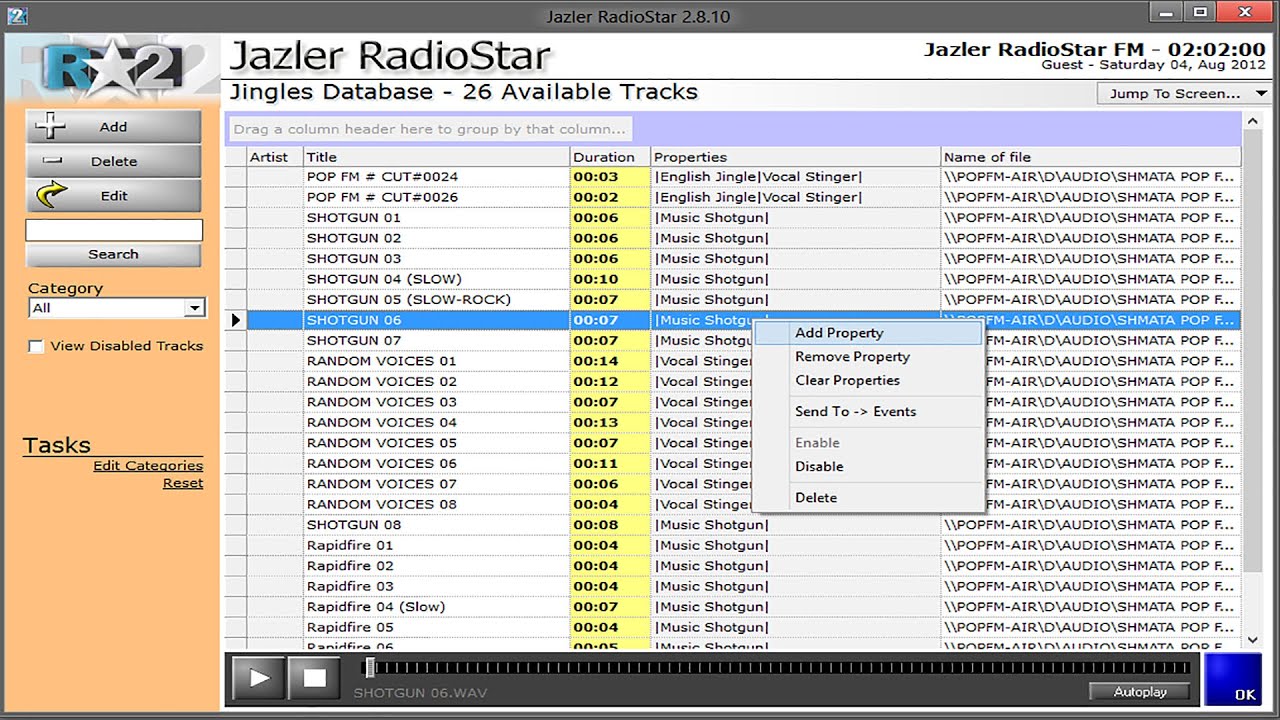Select the SHOTGUN 08 row
The image size is (1280, 720).
coord(732,525)
